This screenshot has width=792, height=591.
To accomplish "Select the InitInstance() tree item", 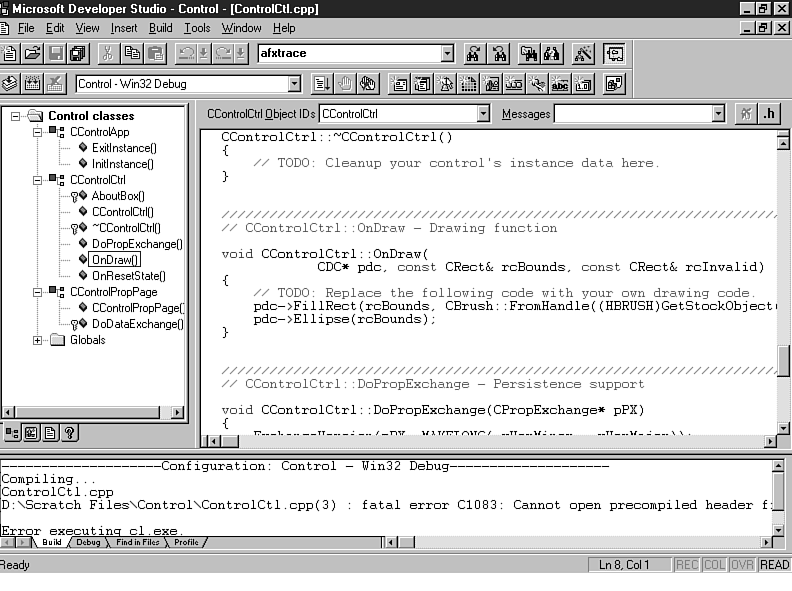I will (x=123, y=164).
